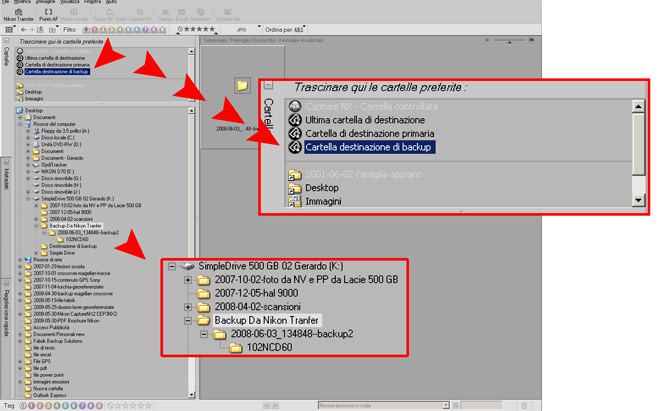This screenshot has height=411, width=660.
Task: Apply tag 9 in bottom Tag bar
Action: click(99, 406)
